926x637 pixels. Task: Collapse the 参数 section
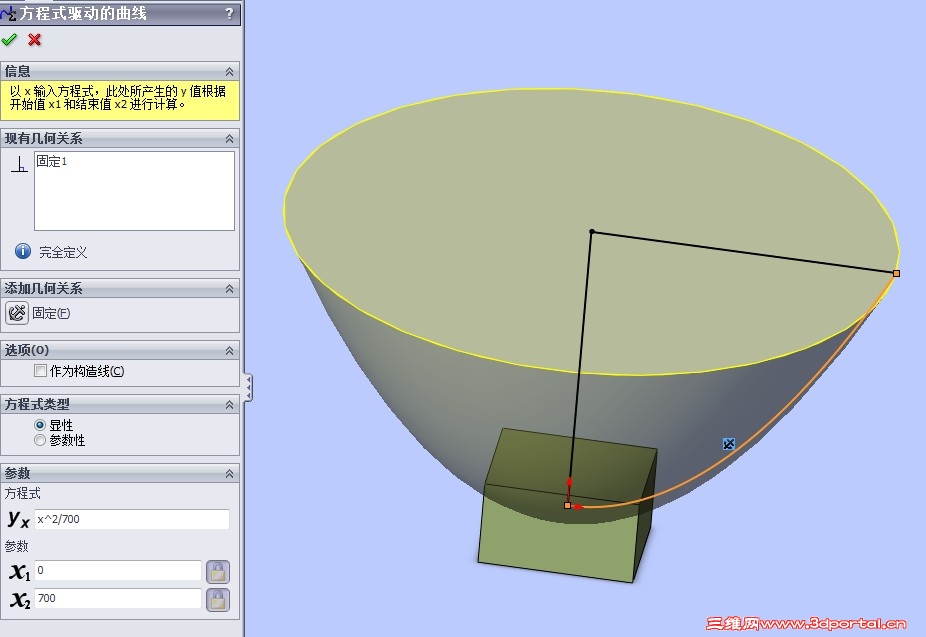tap(229, 474)
